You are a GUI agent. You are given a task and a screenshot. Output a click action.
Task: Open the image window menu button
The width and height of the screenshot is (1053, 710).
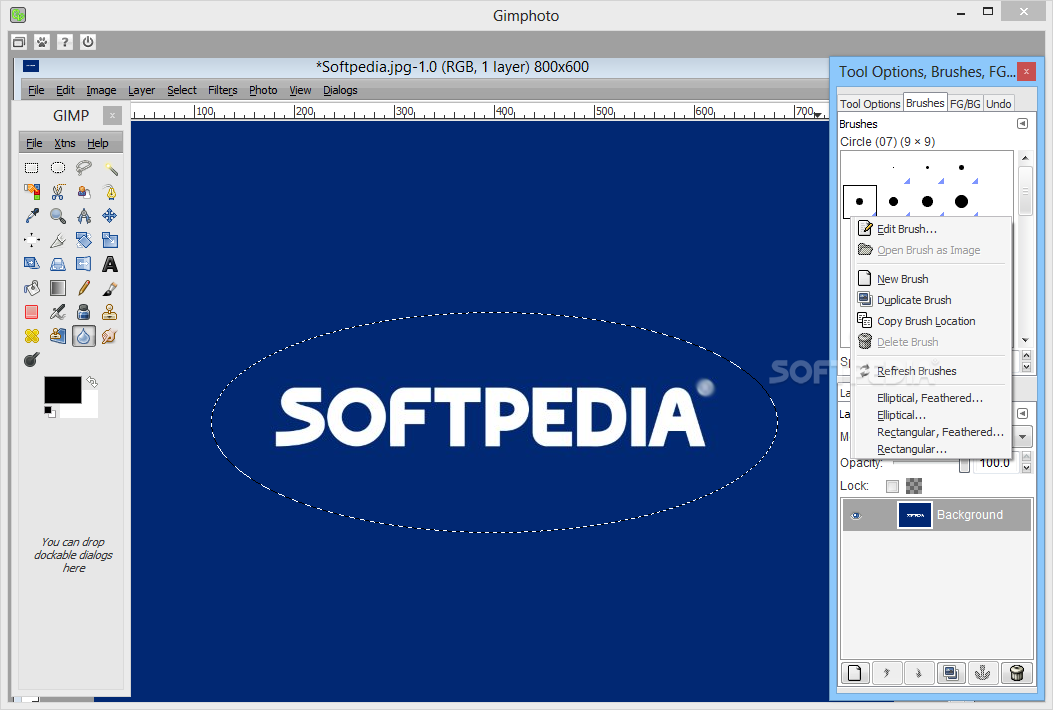tap(31, 66)
